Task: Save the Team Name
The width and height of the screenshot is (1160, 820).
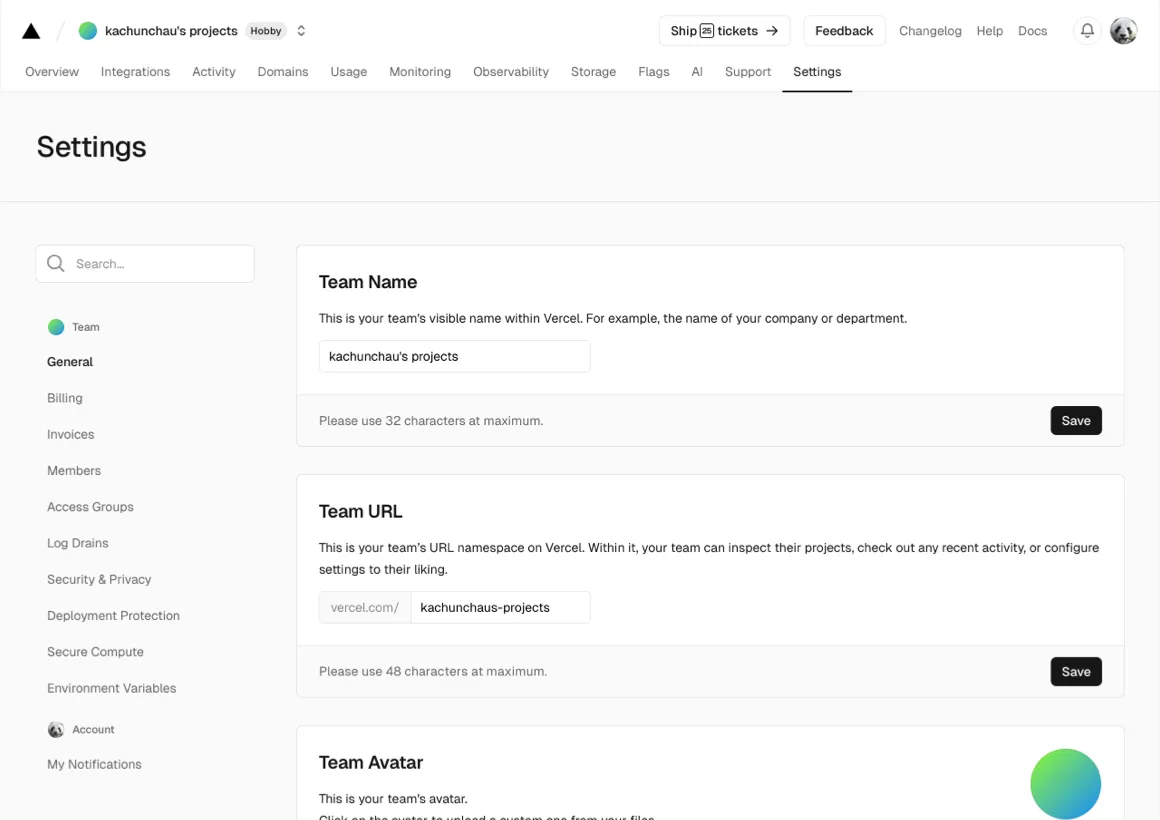Action: coord(1076,420)
